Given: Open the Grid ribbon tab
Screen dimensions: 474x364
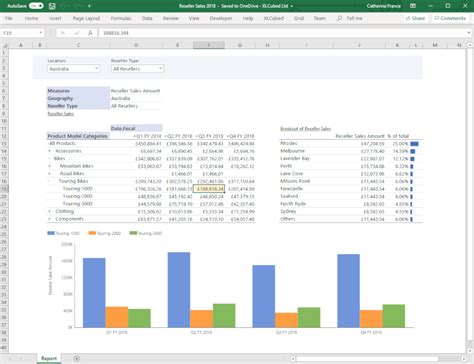Looking at the screenshot, I should coord(299,18).
